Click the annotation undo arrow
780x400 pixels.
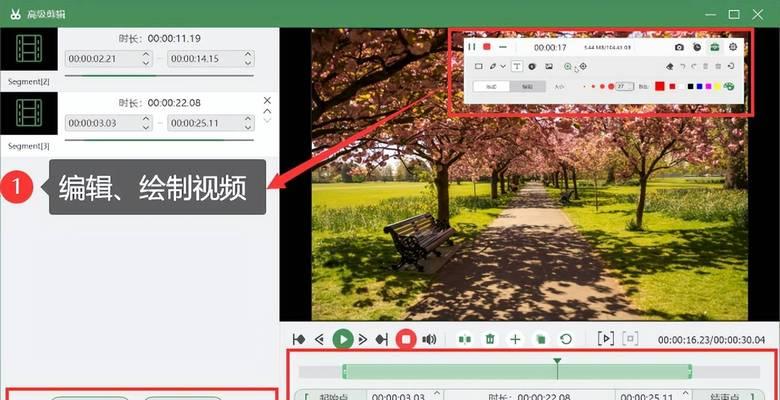[682, 66]
